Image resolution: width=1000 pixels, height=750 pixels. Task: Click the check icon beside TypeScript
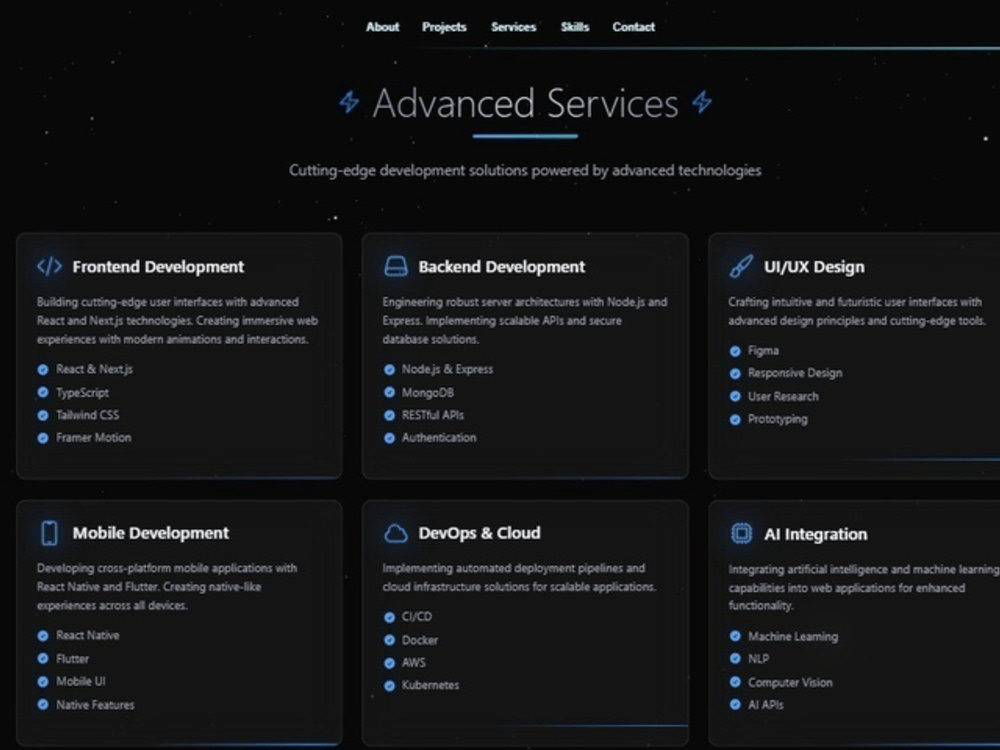coord(43,392)
